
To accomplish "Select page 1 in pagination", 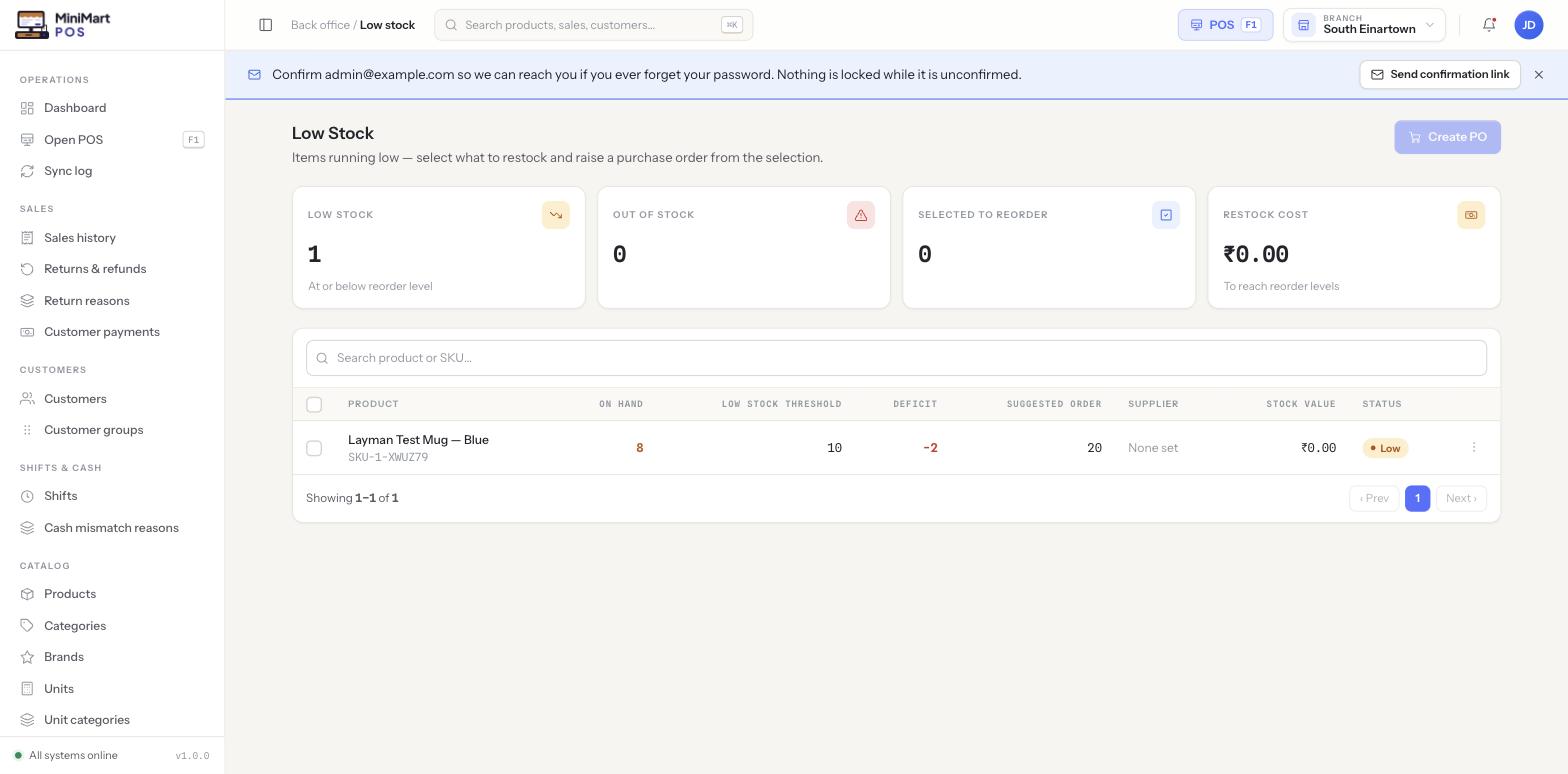I will coord(1417,498).
